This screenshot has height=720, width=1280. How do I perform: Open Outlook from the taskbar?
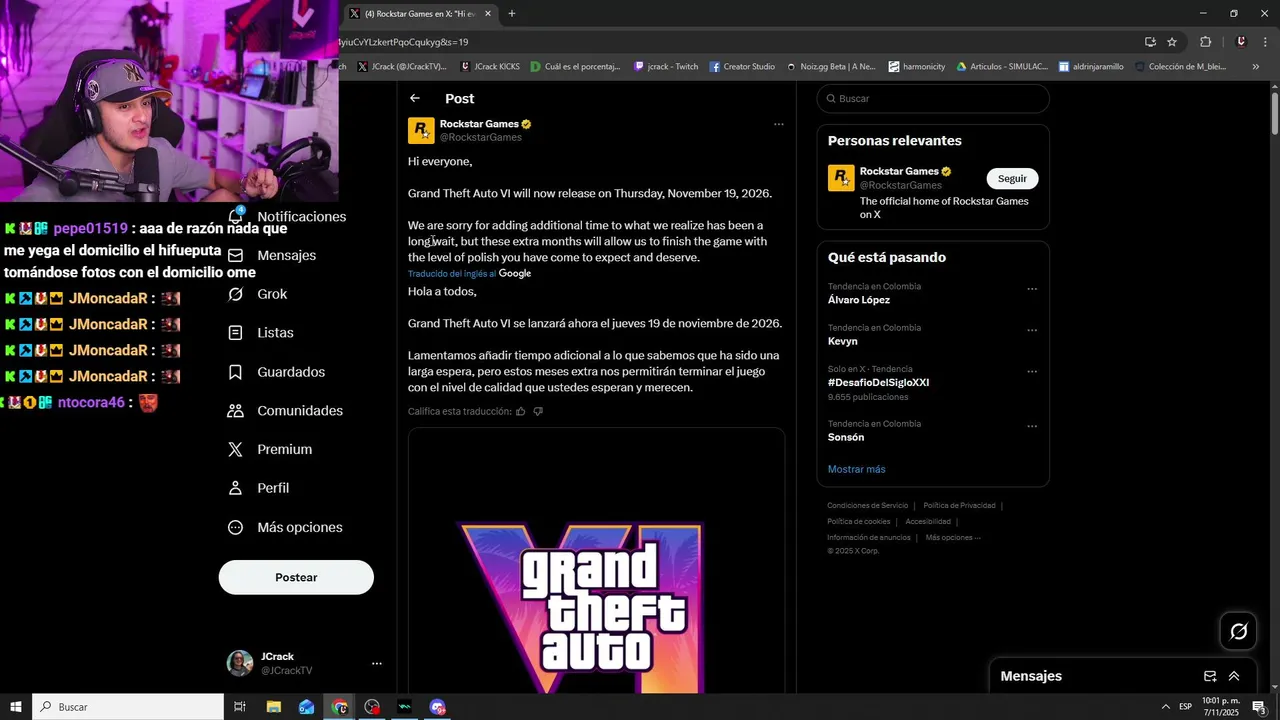pyautogui.click(x=306, y=707)
